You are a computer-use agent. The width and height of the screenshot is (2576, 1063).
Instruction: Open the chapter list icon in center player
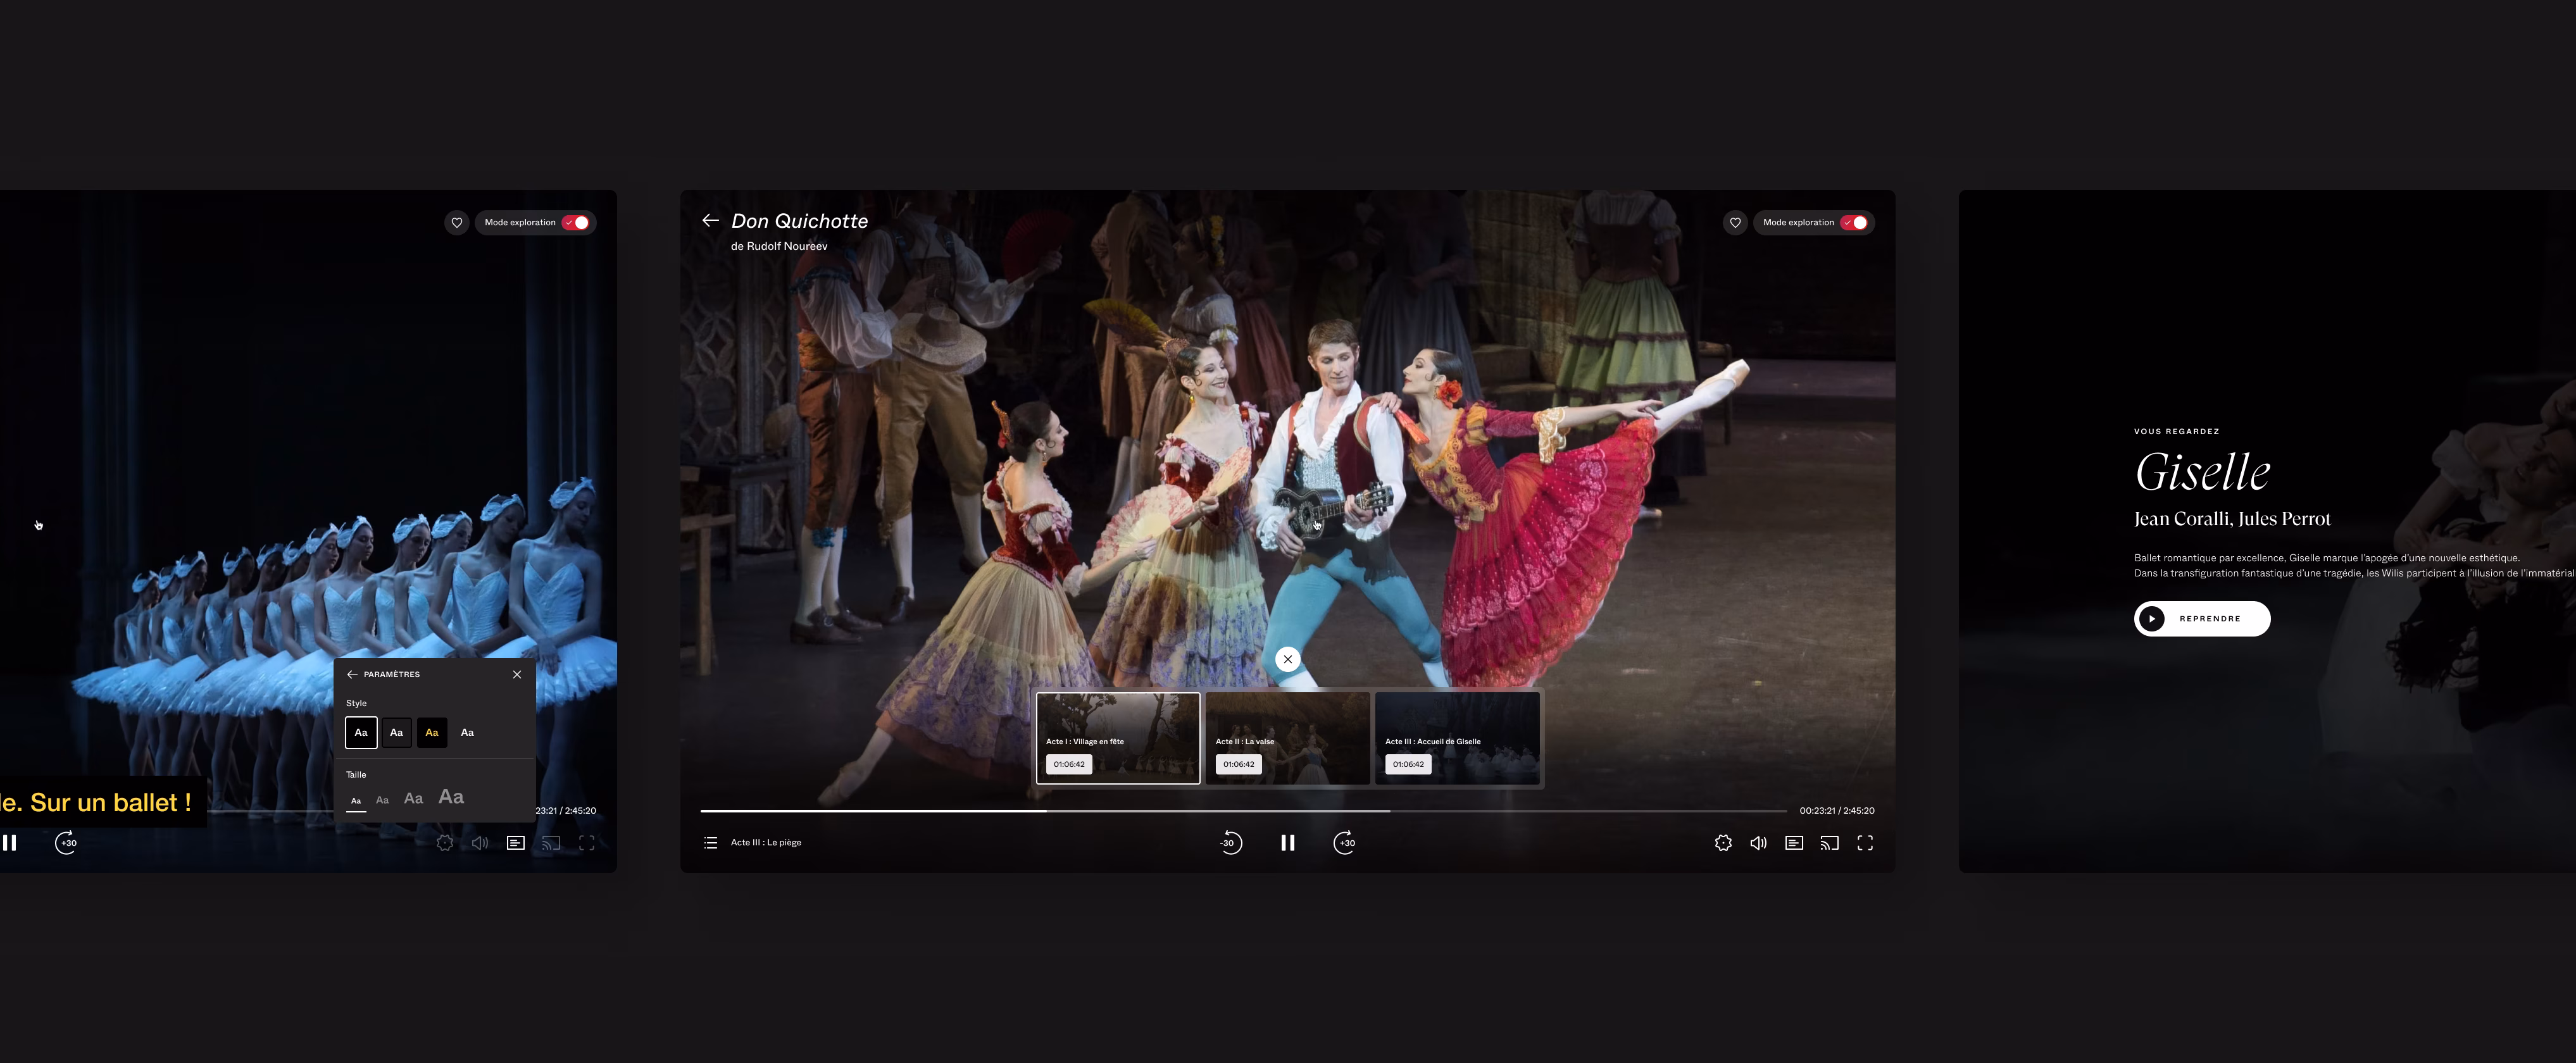(x=710, y=843)
